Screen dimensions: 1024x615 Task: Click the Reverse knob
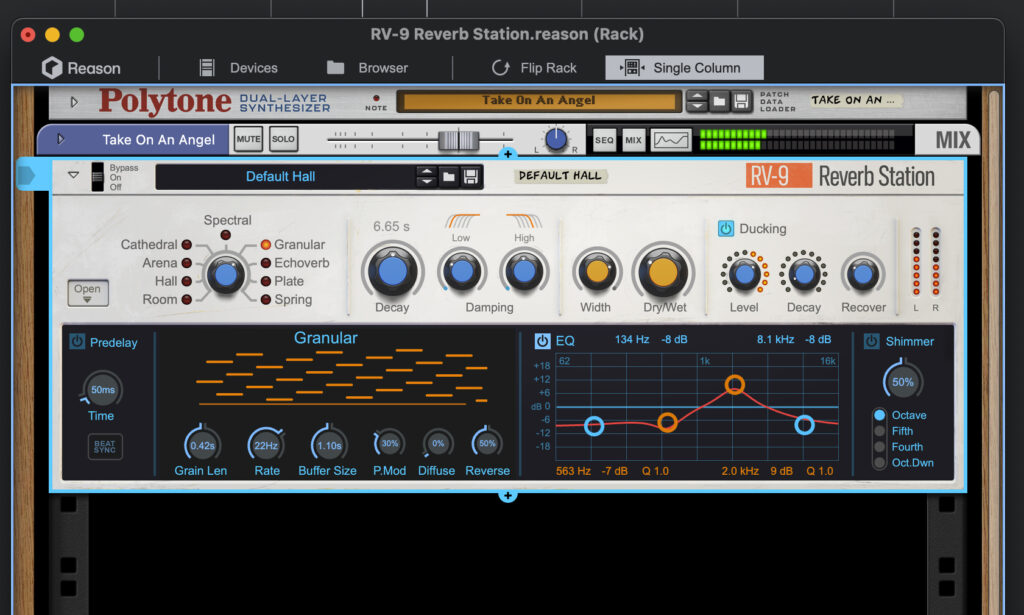tap(487, 444)
